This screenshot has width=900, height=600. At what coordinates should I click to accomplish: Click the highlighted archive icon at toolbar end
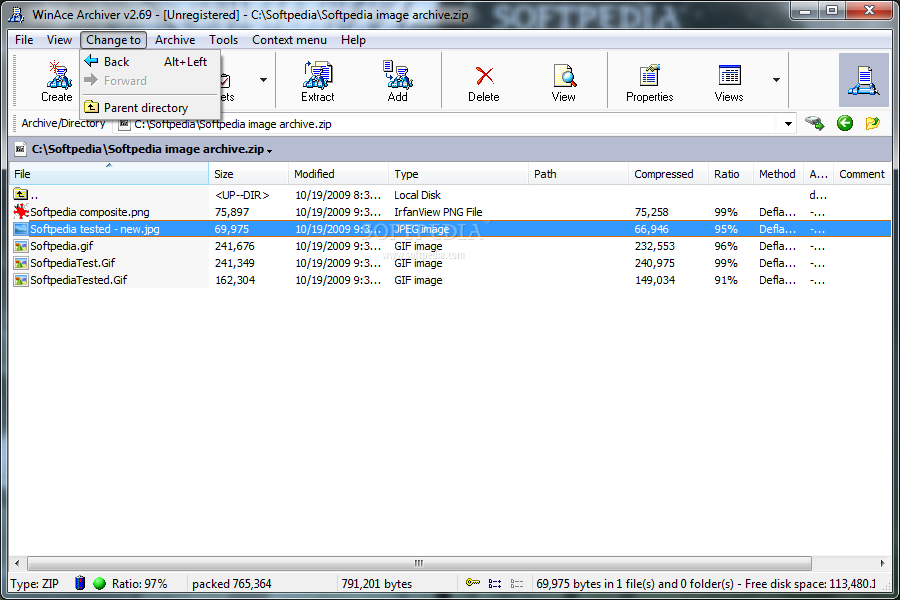[x=863, y=80]
